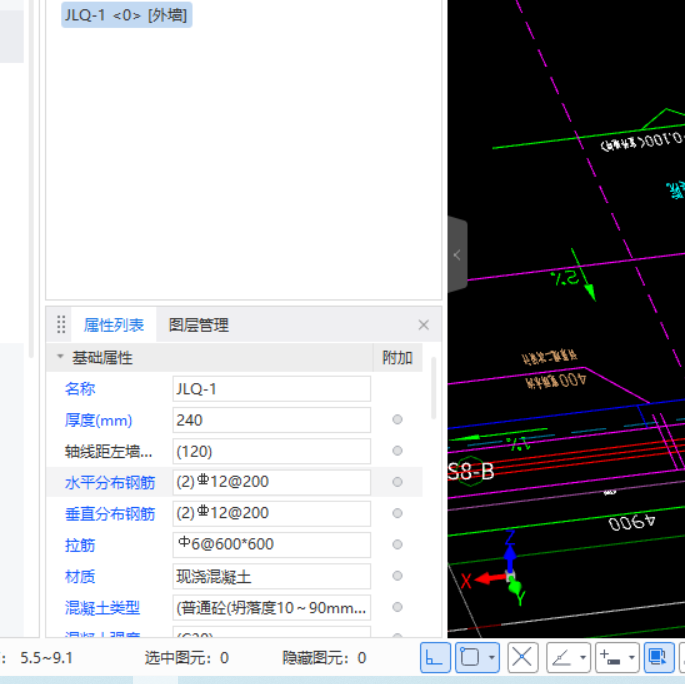
Task: Grab the panel drag handle dots
Action: (61, 325)
